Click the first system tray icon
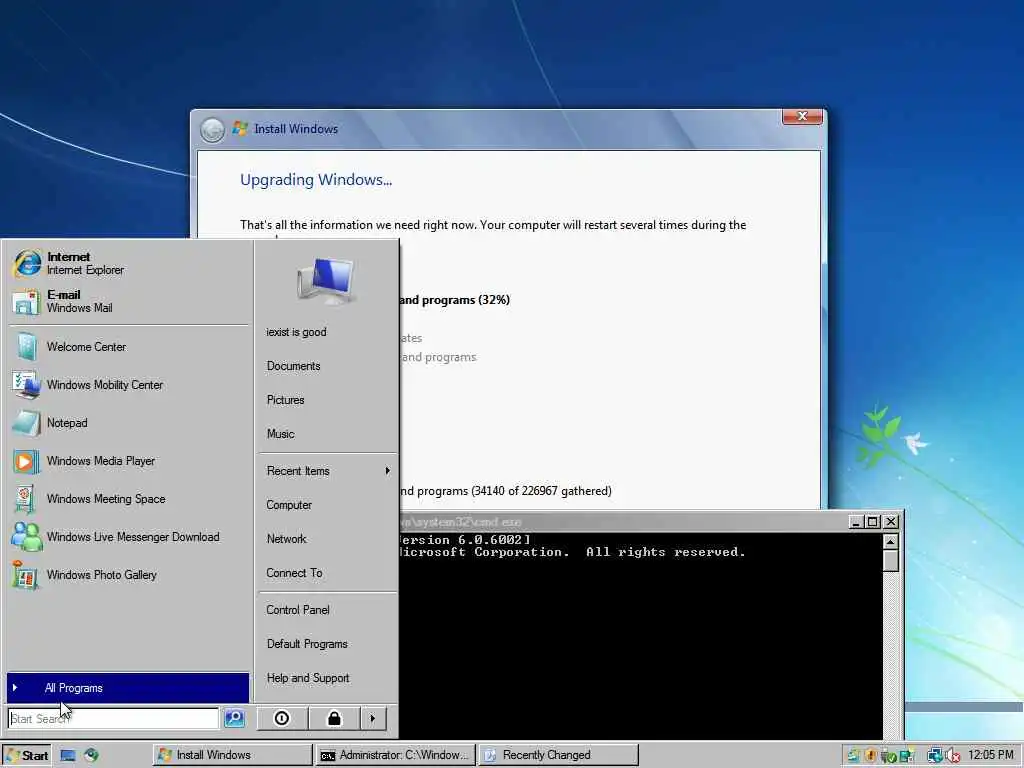The height and width of the screenshot is (768, 1024). tap(854, 756)
